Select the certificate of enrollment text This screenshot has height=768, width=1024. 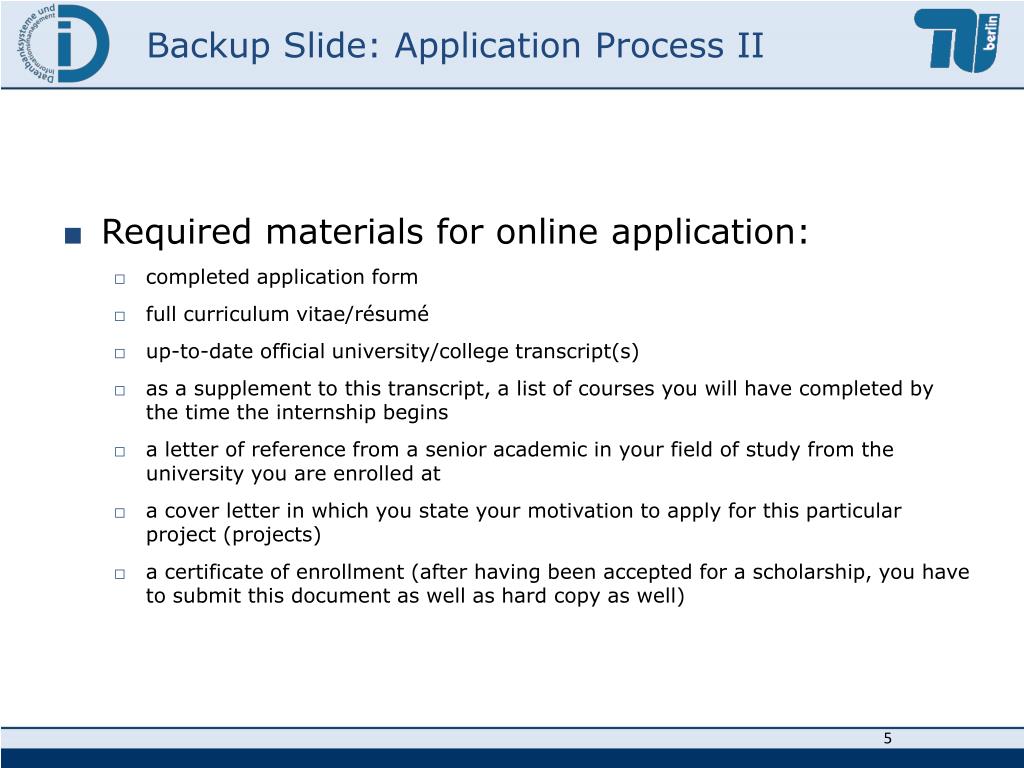(557, 584)
